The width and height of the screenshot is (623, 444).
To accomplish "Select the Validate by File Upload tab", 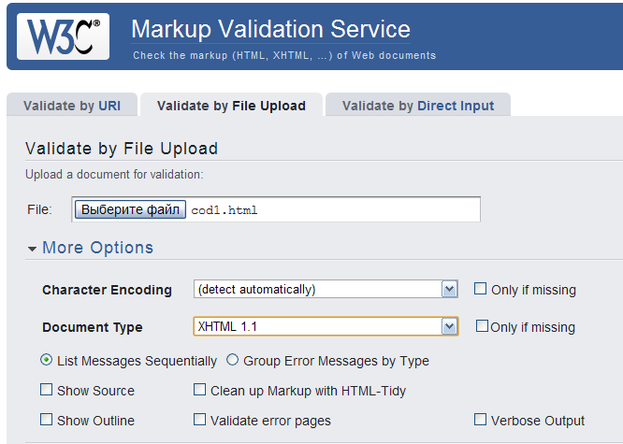I will (x=231, y=105).
